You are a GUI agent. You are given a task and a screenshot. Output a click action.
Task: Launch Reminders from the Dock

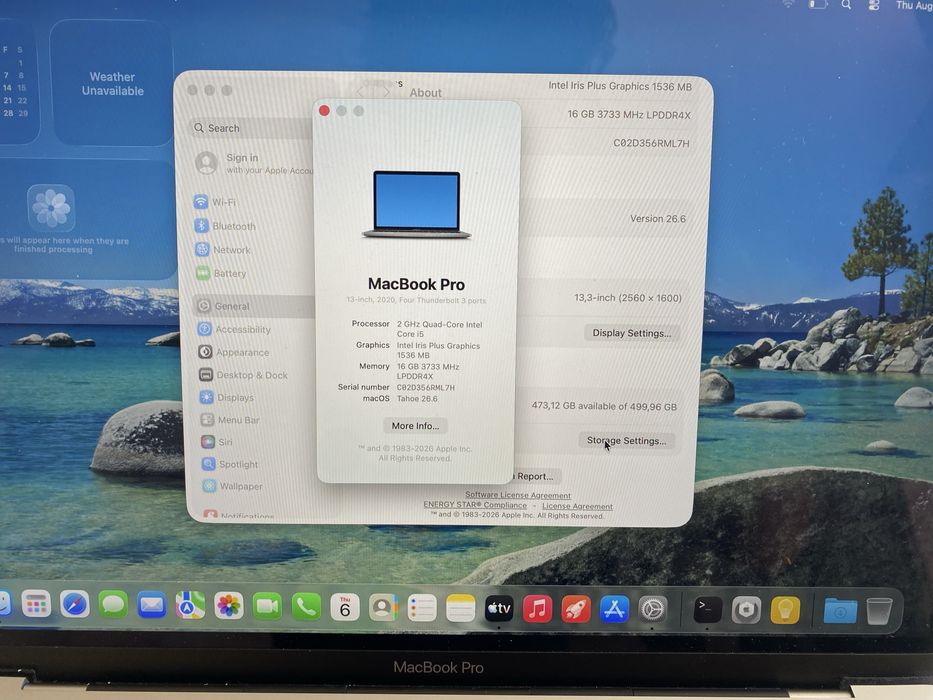(x=422, y=608)
